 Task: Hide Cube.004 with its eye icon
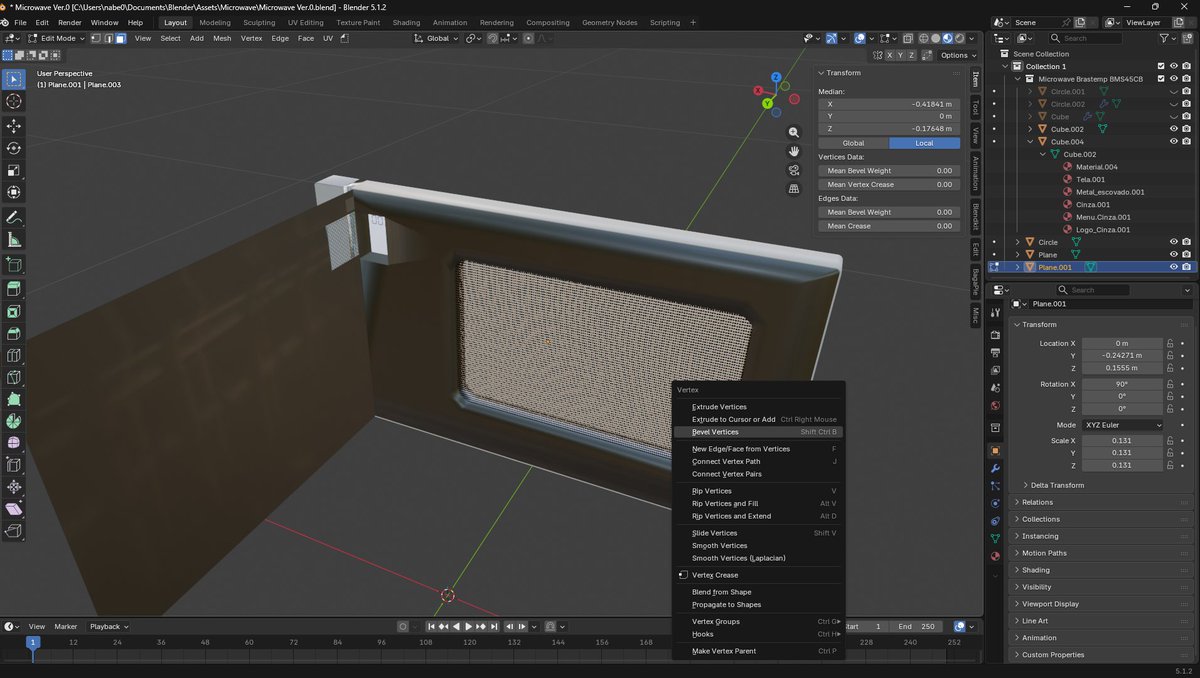coord(1174,142)
